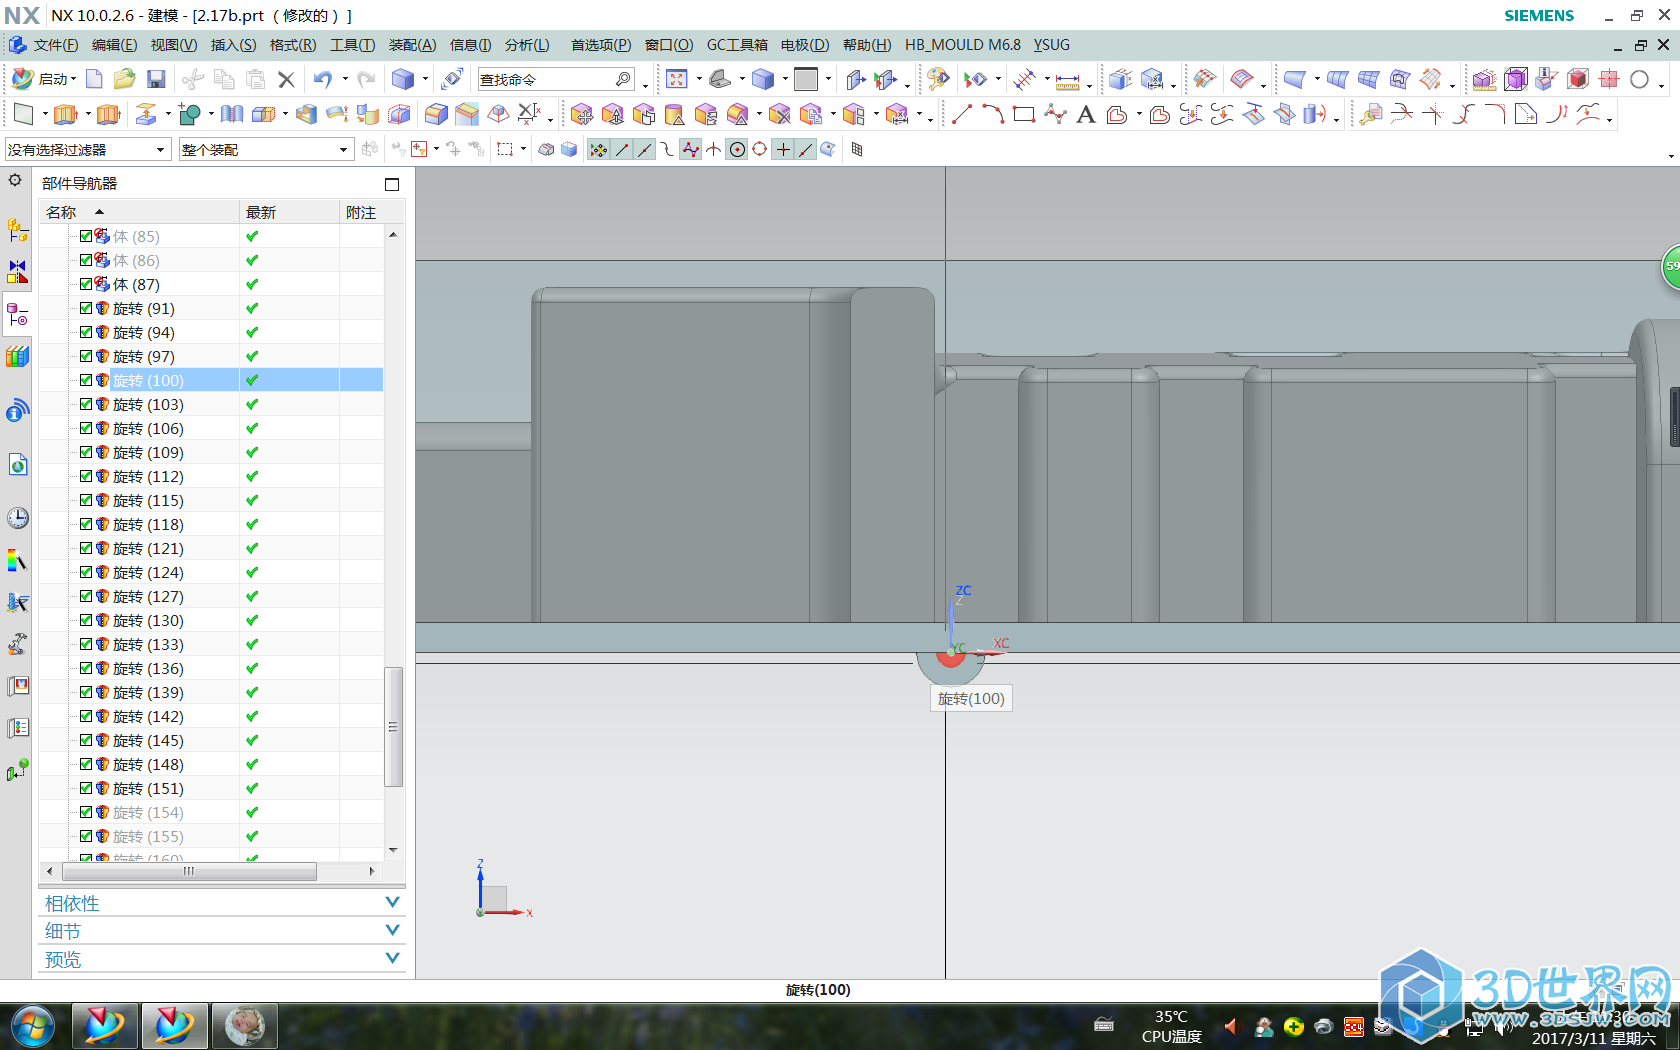Select the Arc curve tool
Screen dimensions: 1680x1050
[993, 114]
